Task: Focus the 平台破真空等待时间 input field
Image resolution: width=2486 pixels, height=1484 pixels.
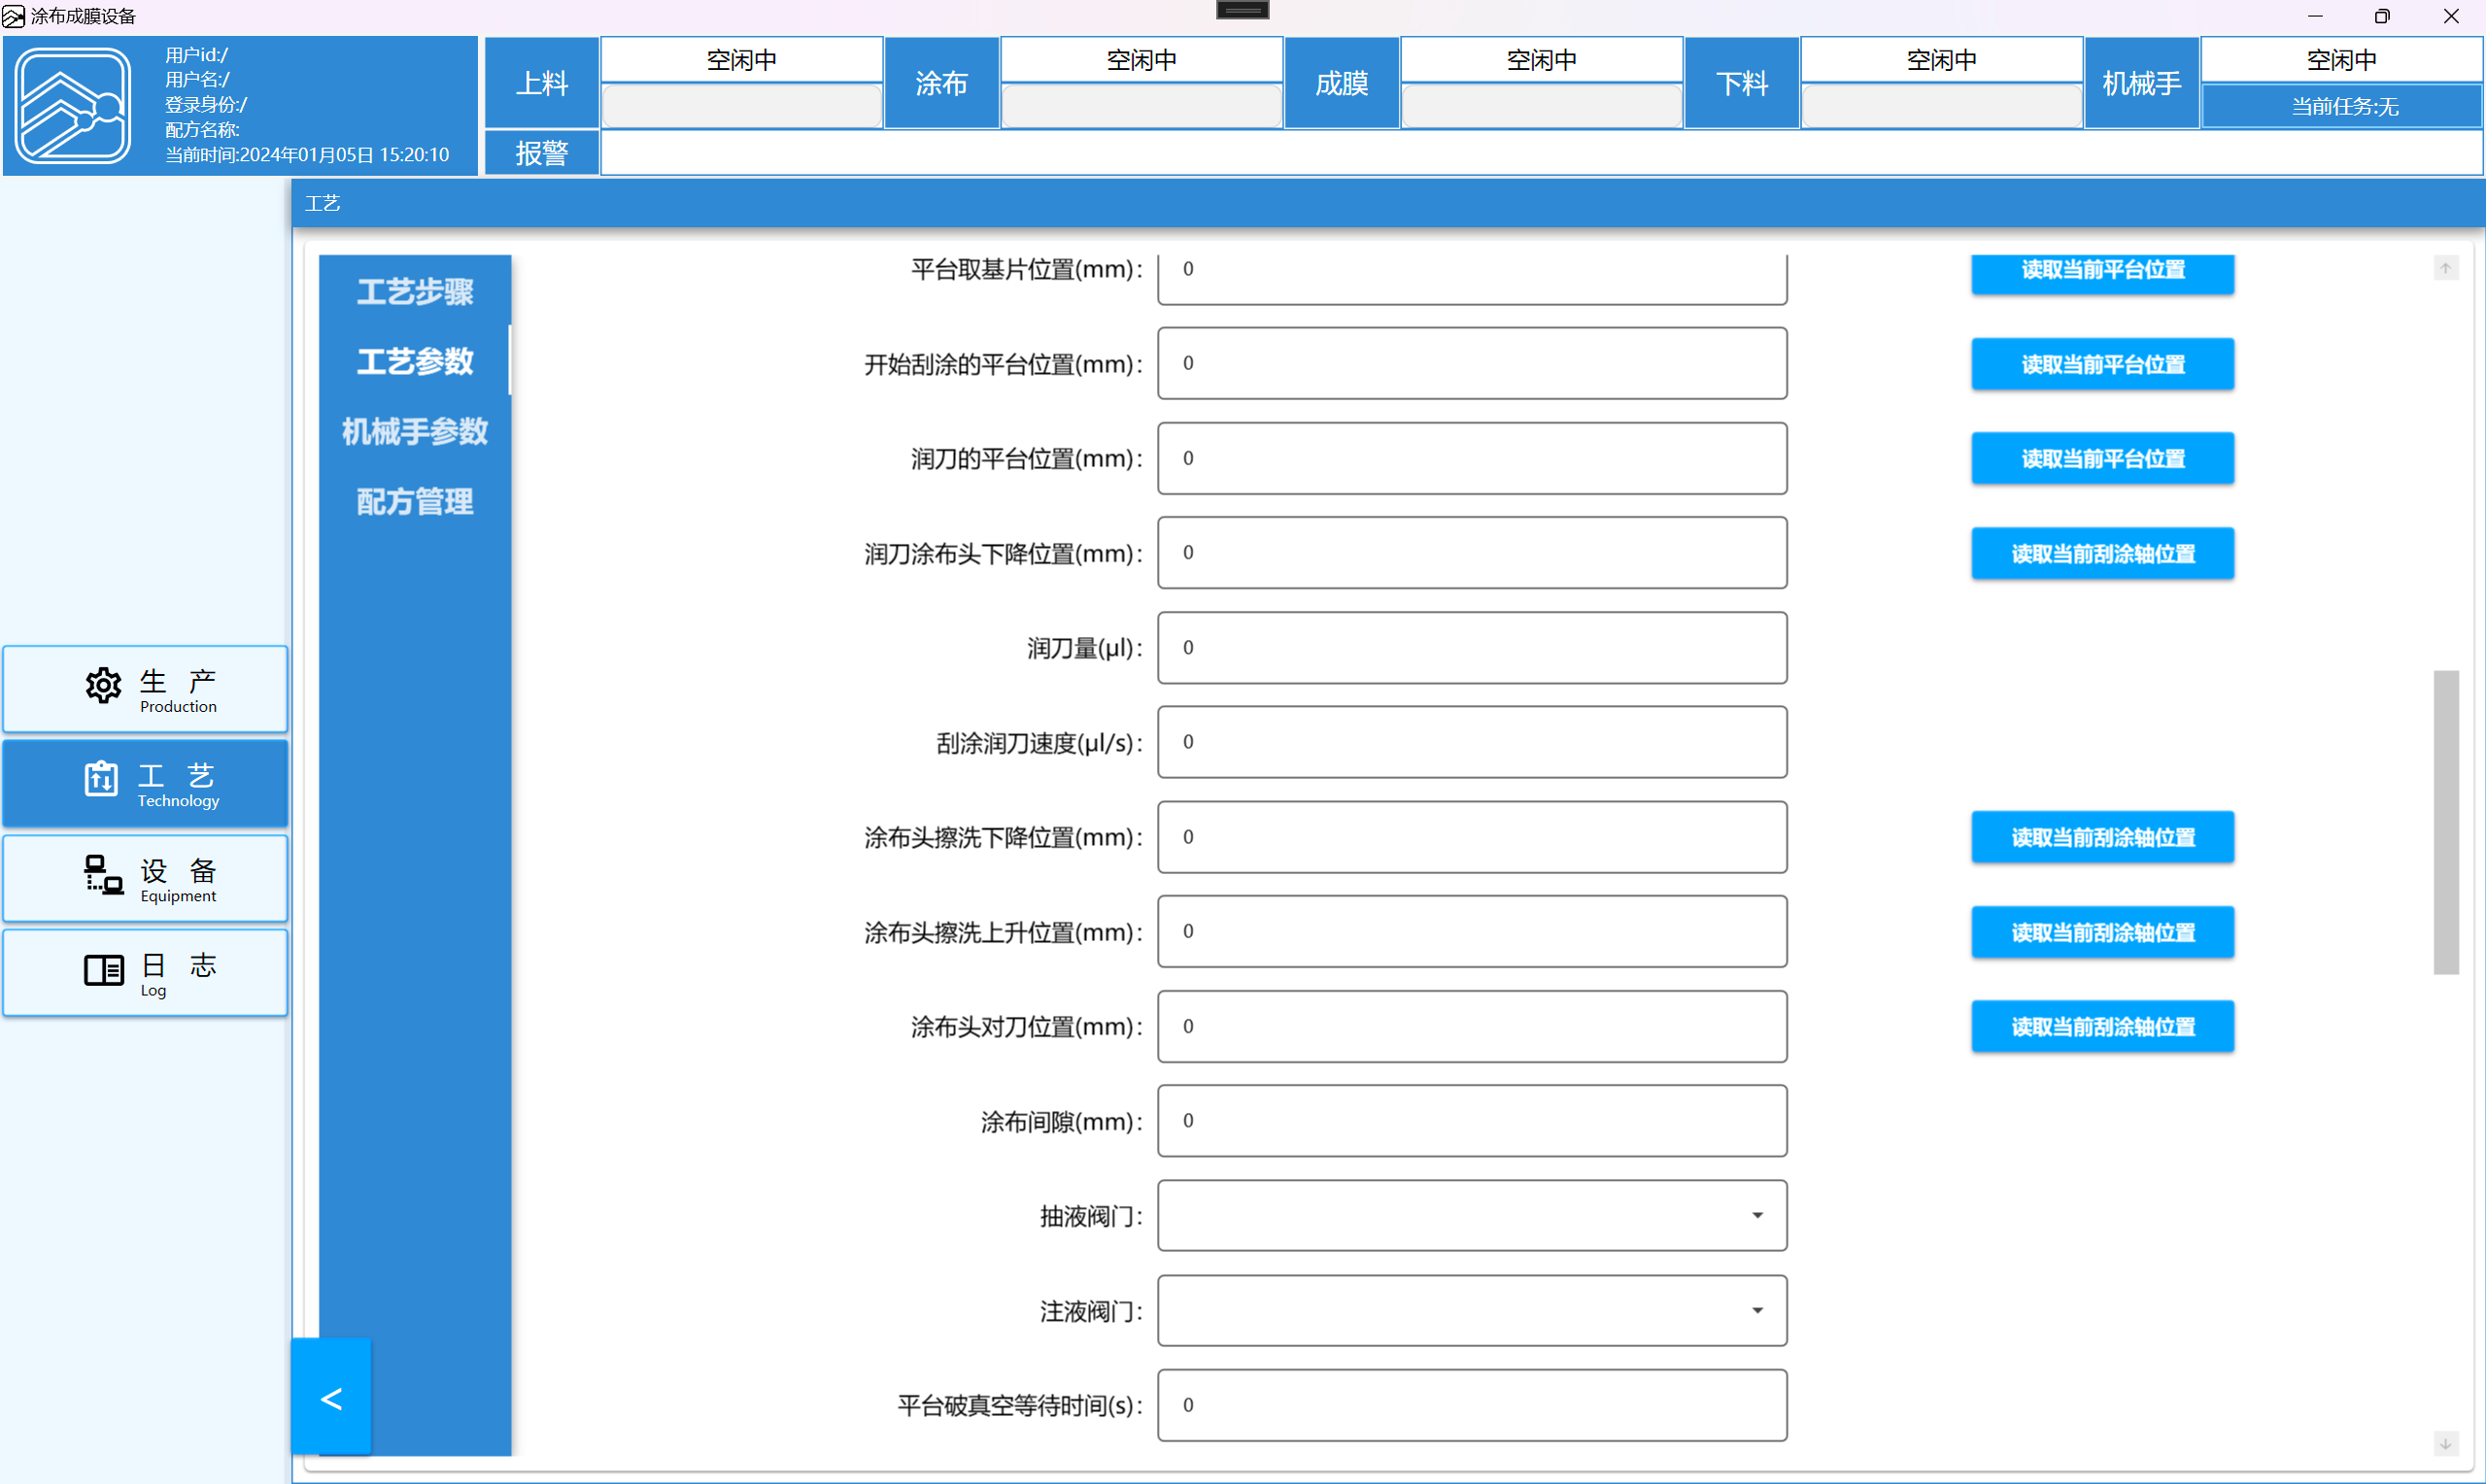Action: coord(1472,1405)
